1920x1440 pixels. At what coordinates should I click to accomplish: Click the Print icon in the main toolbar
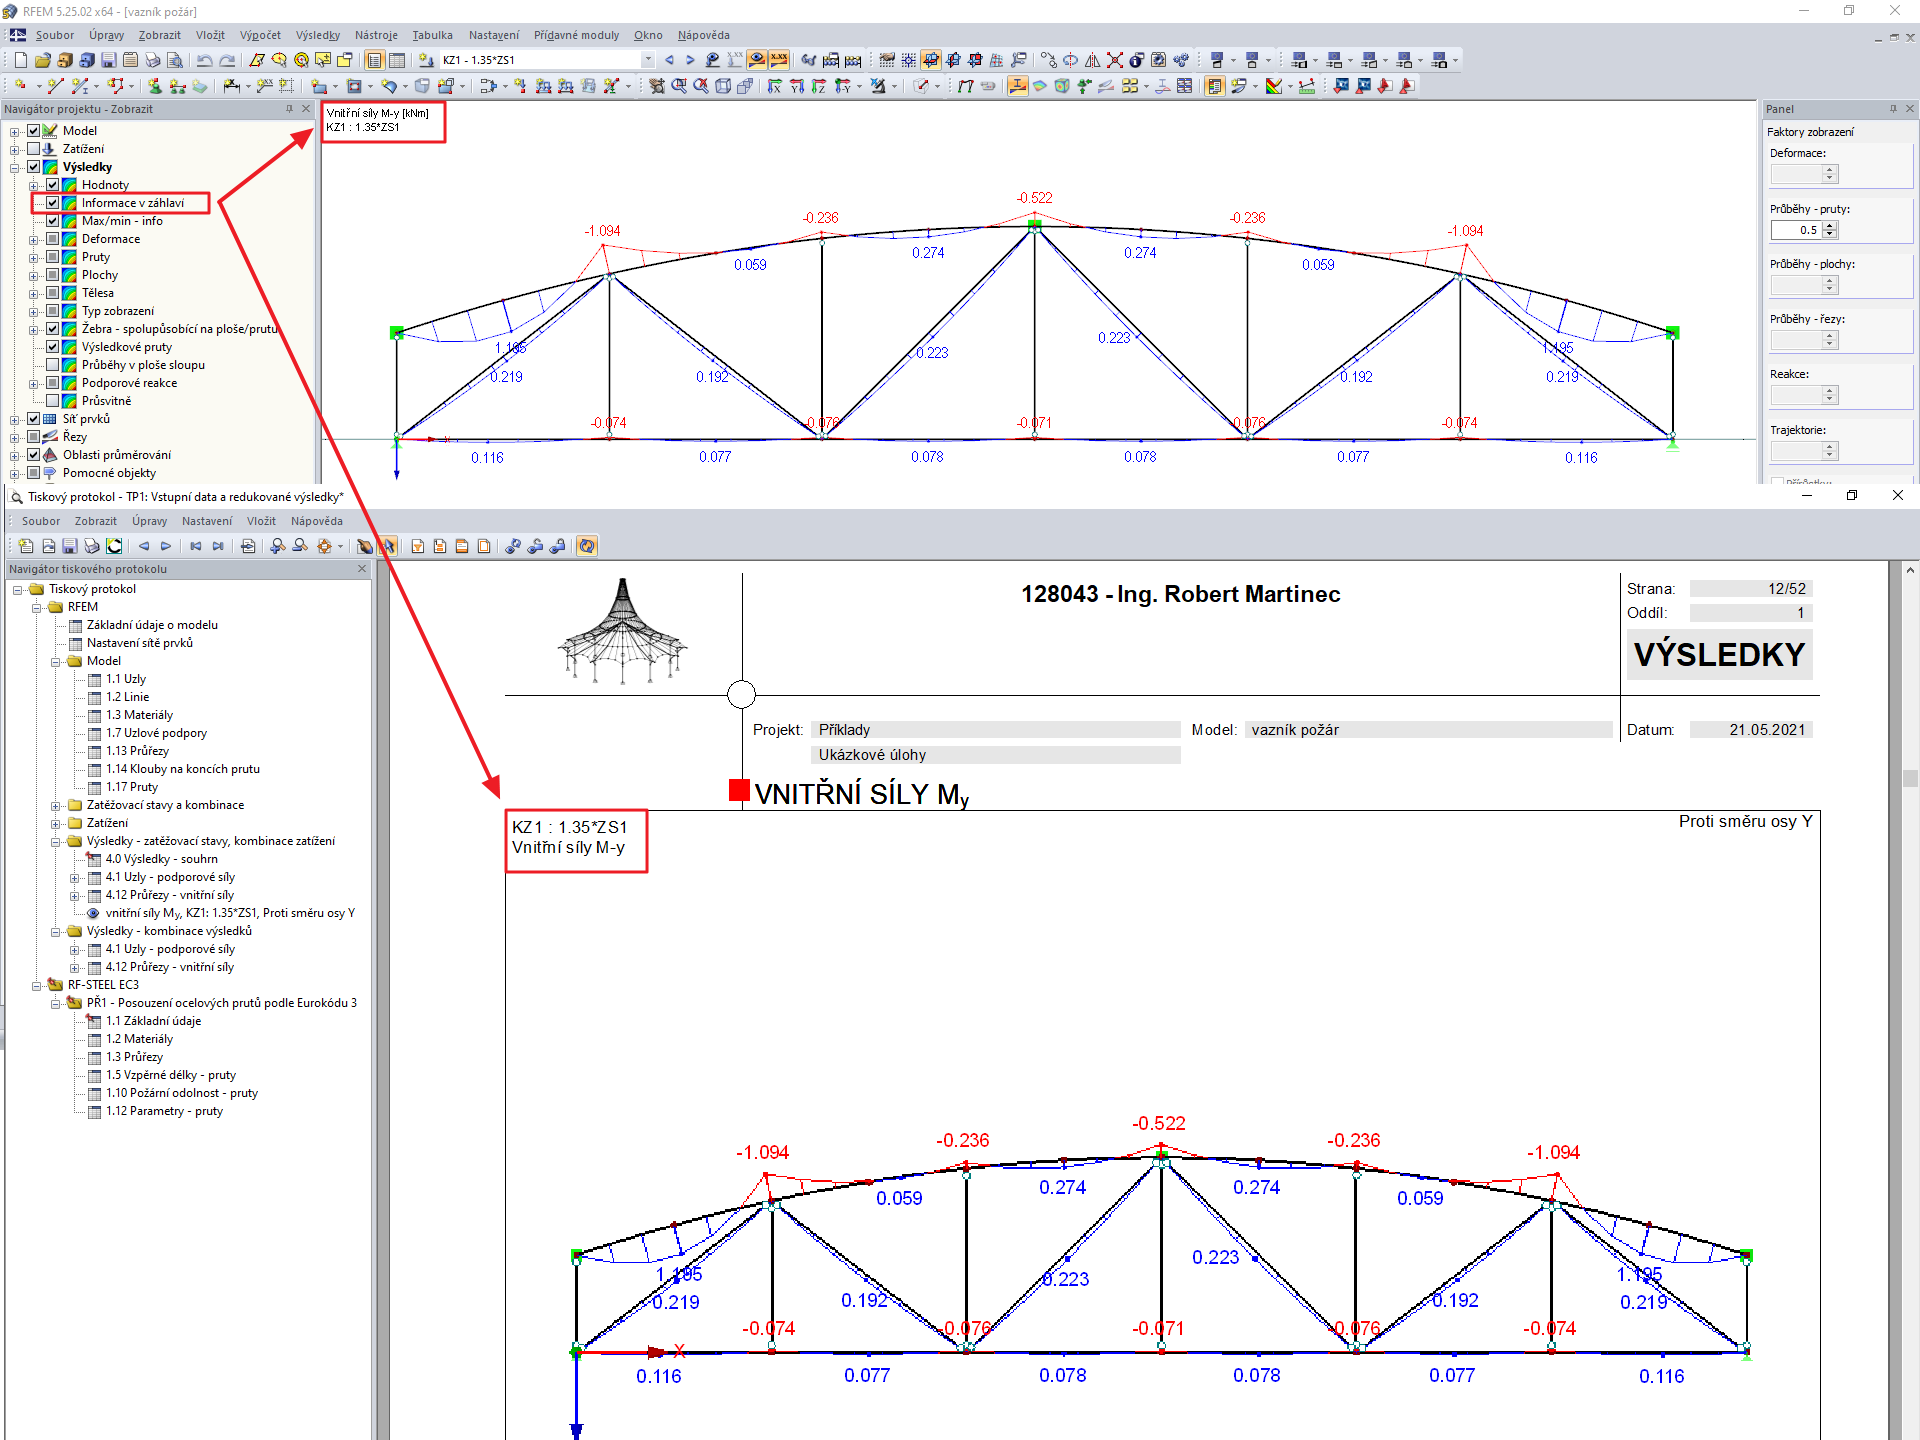(153, 60)
